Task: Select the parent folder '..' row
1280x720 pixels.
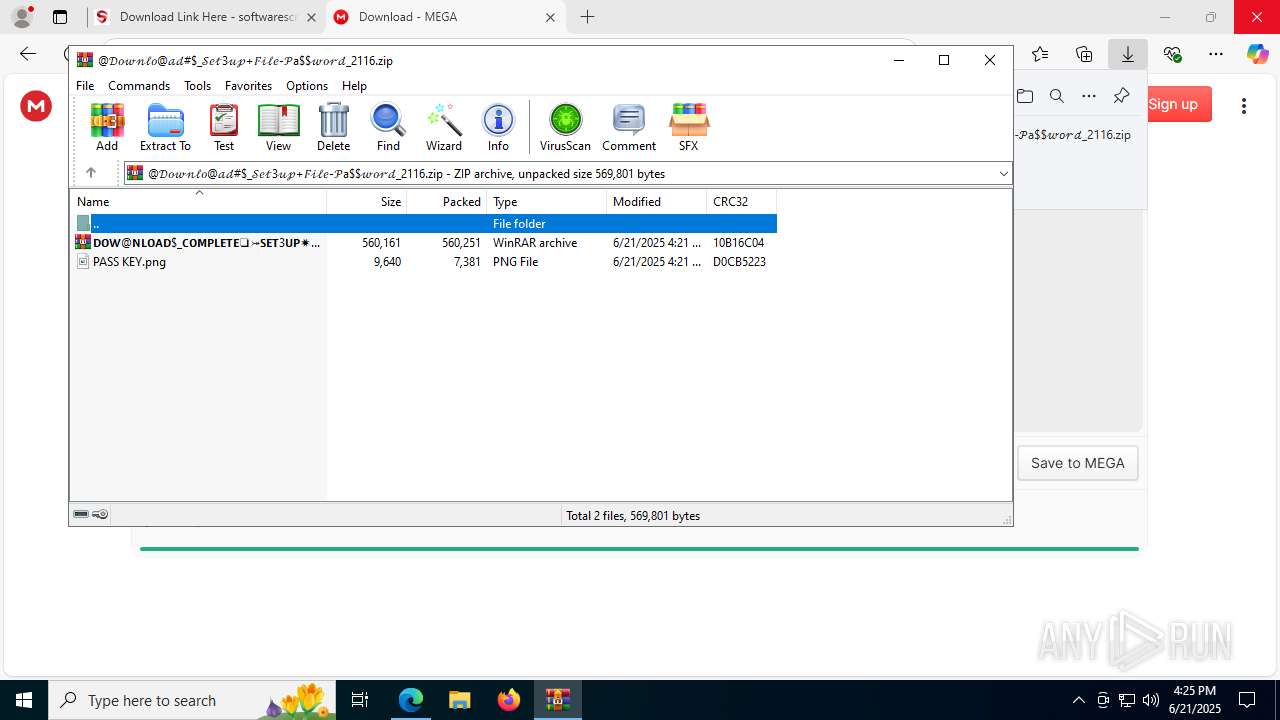Action: coord(424,224)
